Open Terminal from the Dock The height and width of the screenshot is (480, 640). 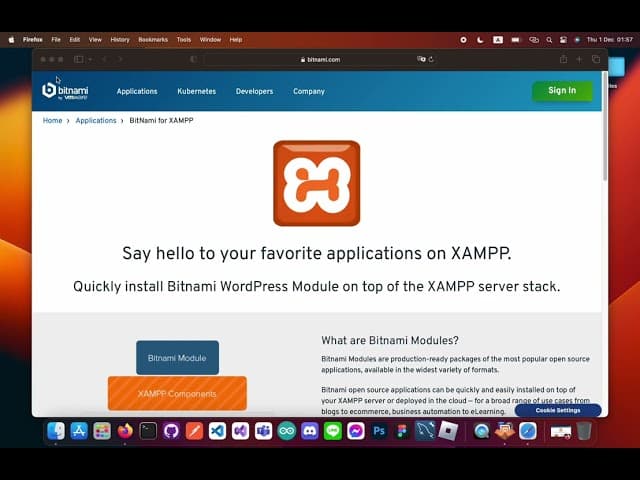coord(148,431)
